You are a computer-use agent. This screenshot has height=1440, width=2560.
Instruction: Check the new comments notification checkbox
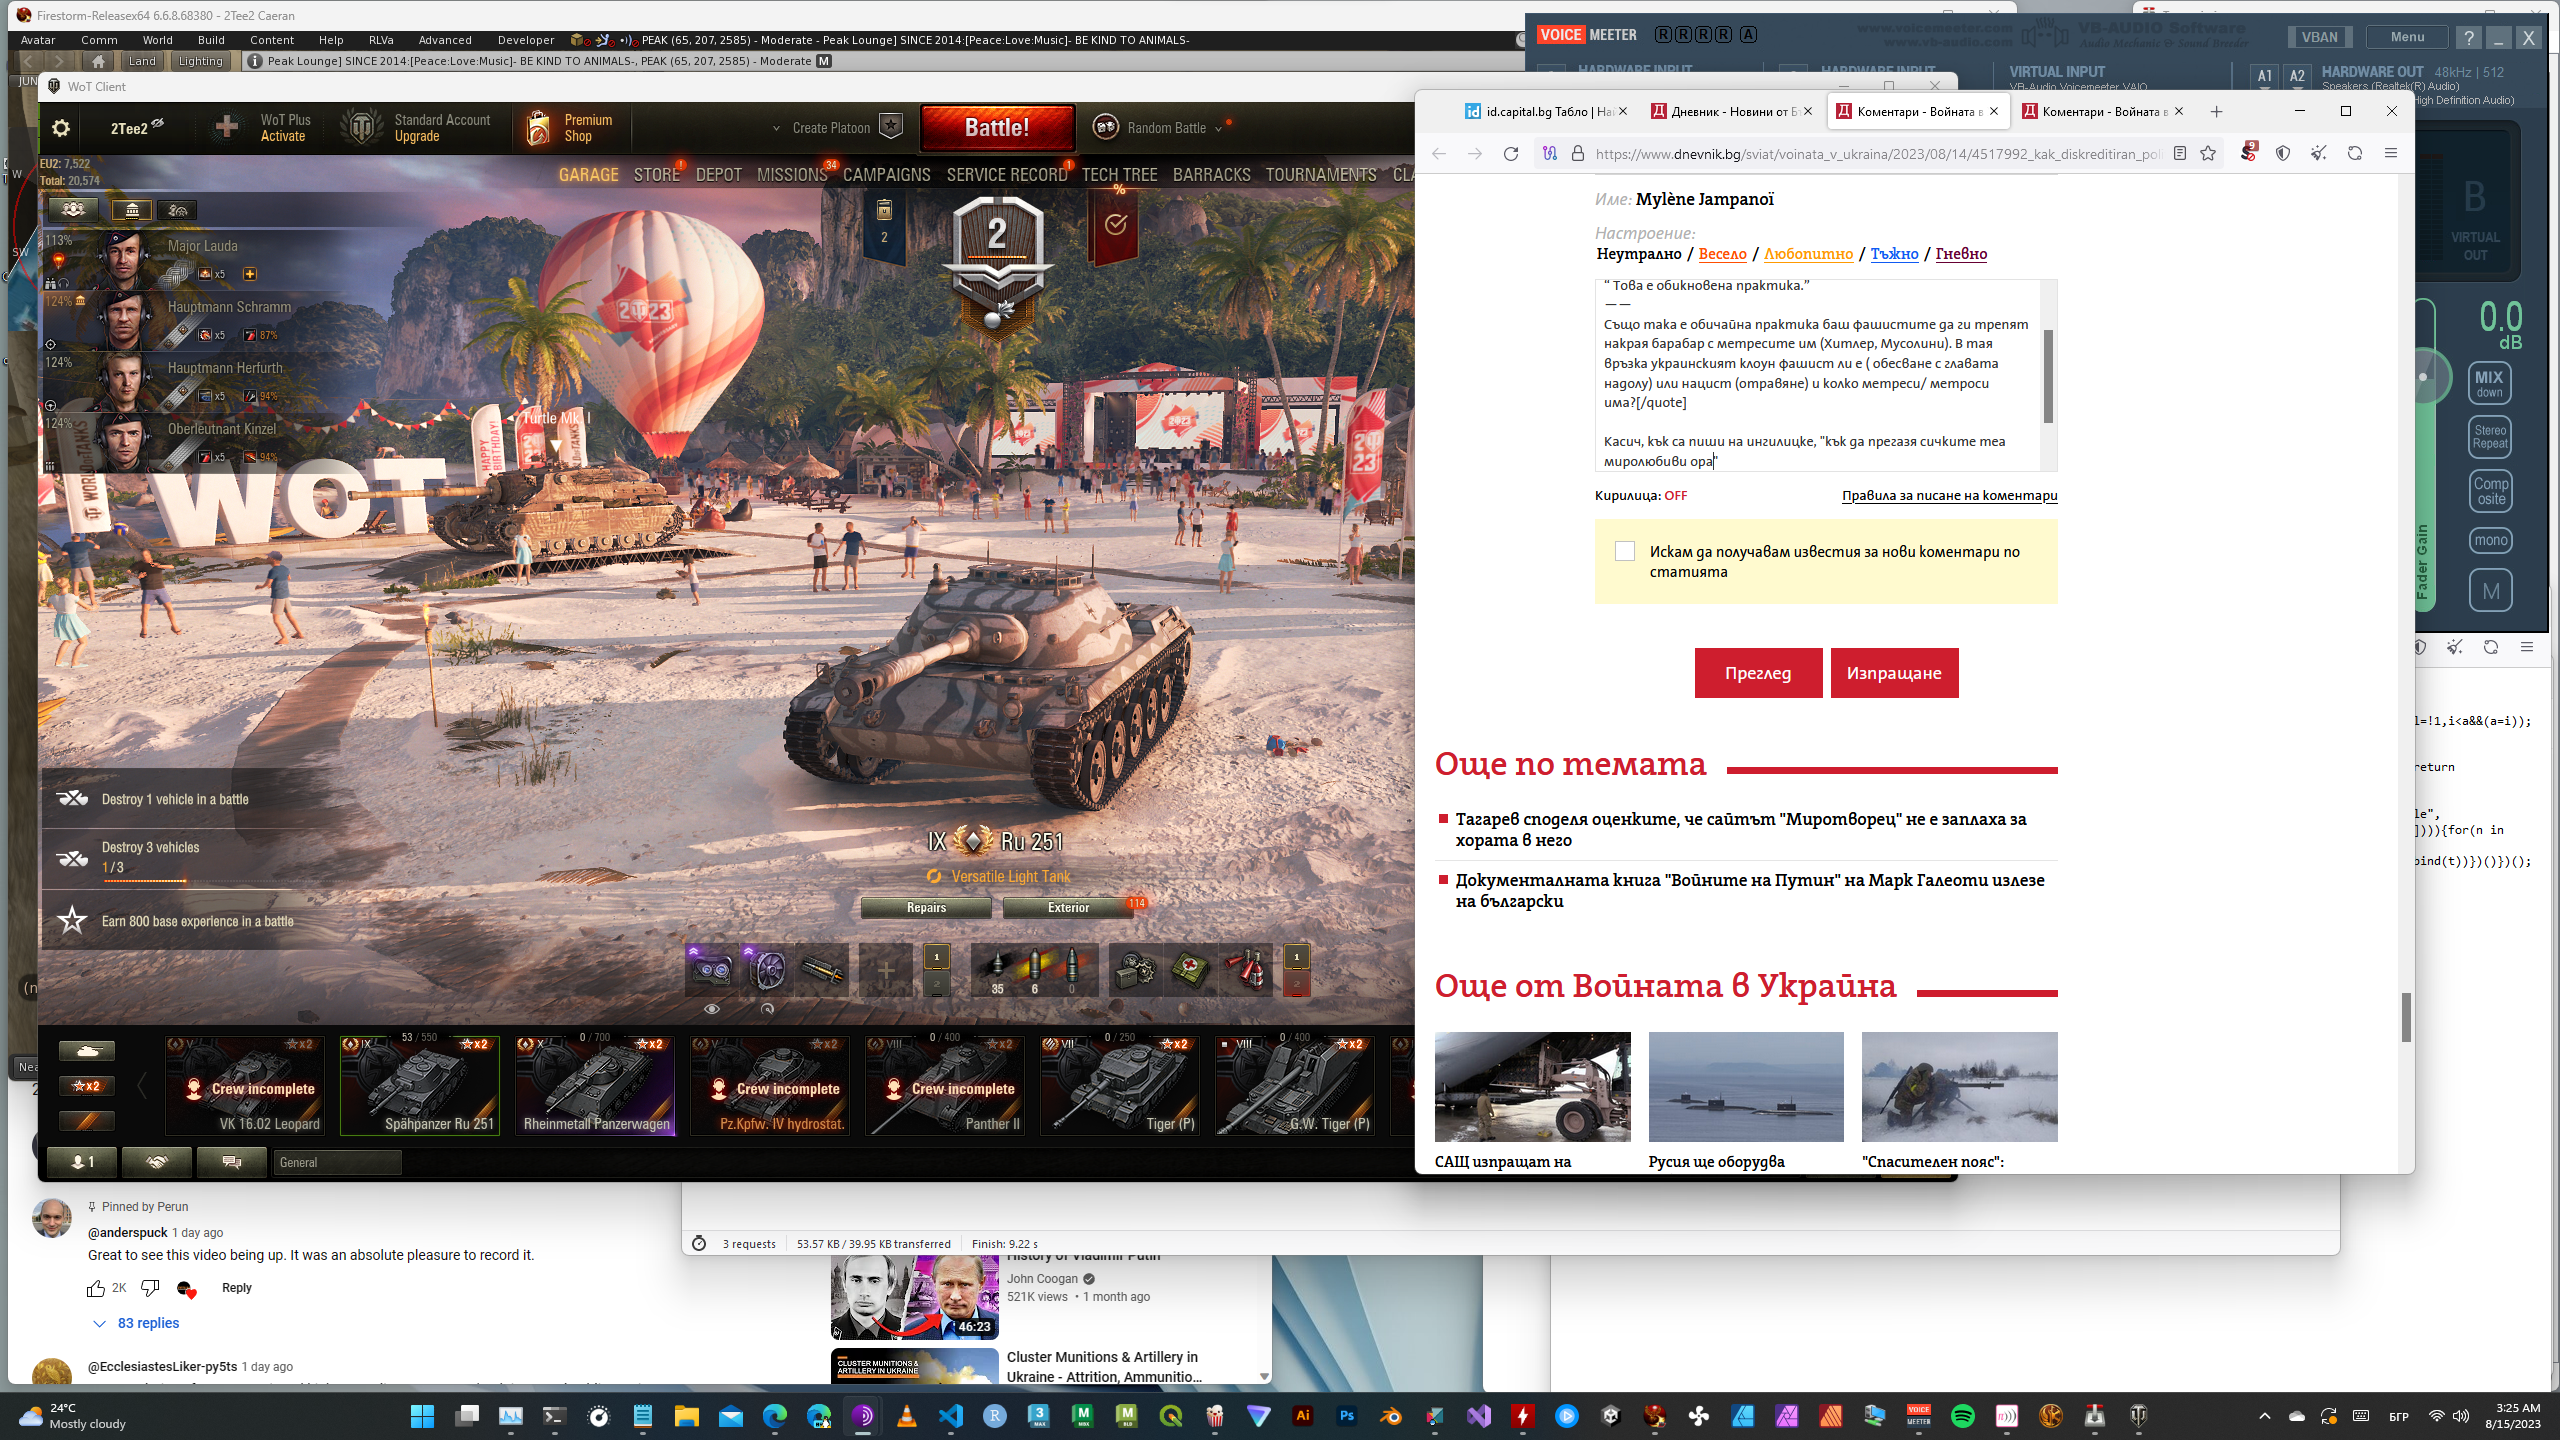click(x=1625, y=551)
